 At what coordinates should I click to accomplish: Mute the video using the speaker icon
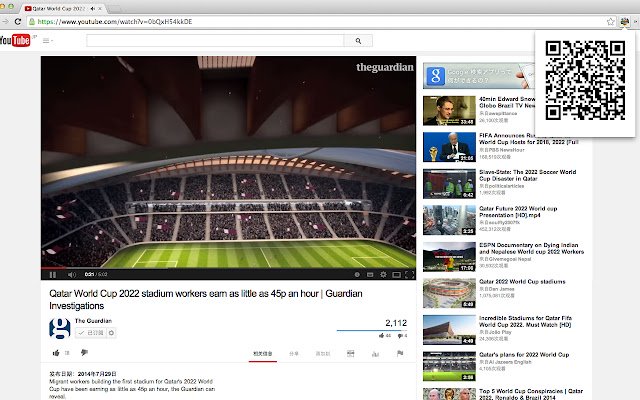72,275
